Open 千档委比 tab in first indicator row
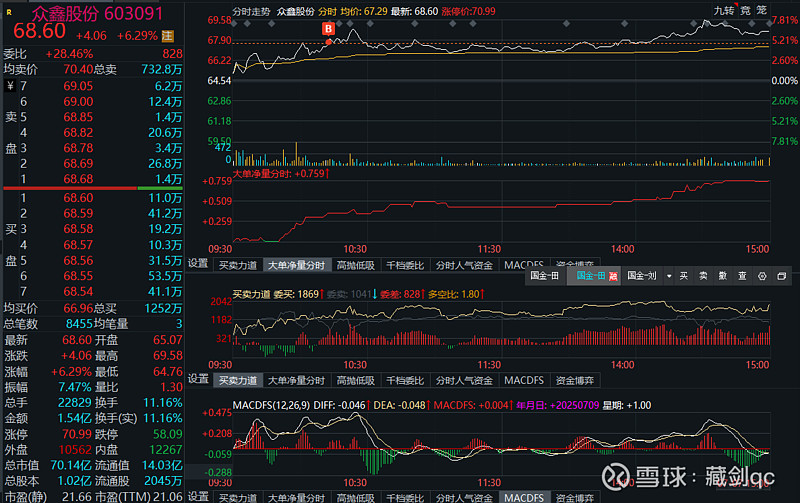This screenshot has height=503, width=800. pos(405,265)
